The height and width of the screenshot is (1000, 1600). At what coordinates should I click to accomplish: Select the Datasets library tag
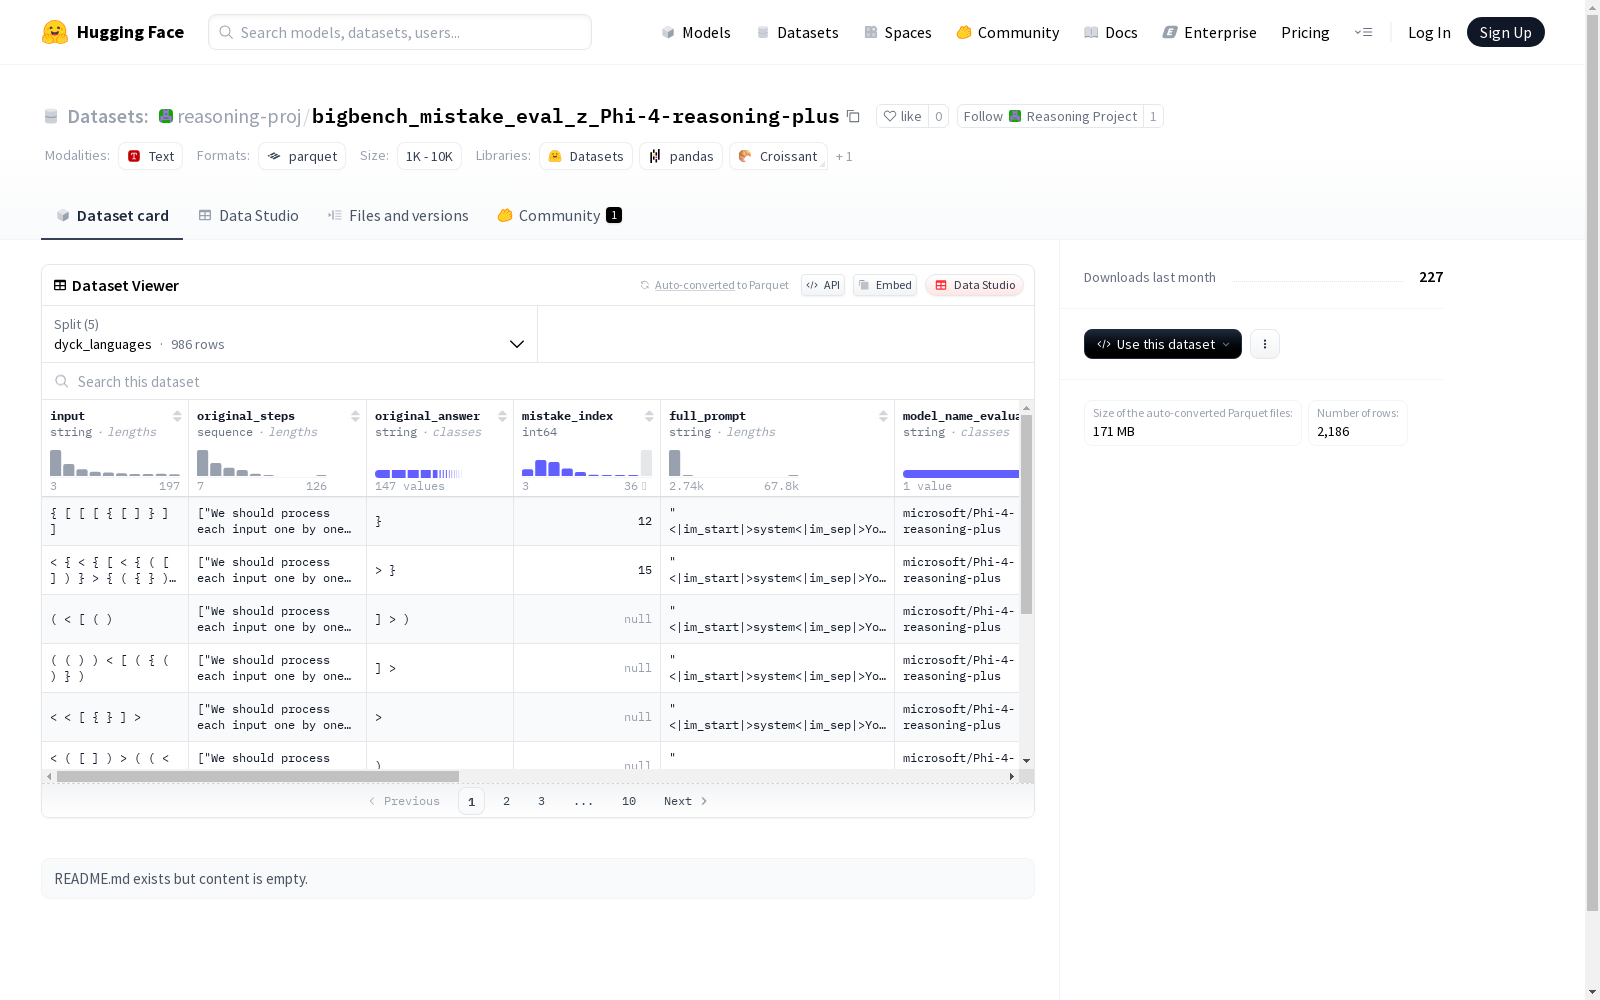pyautogui.click(x=586, y=156)
